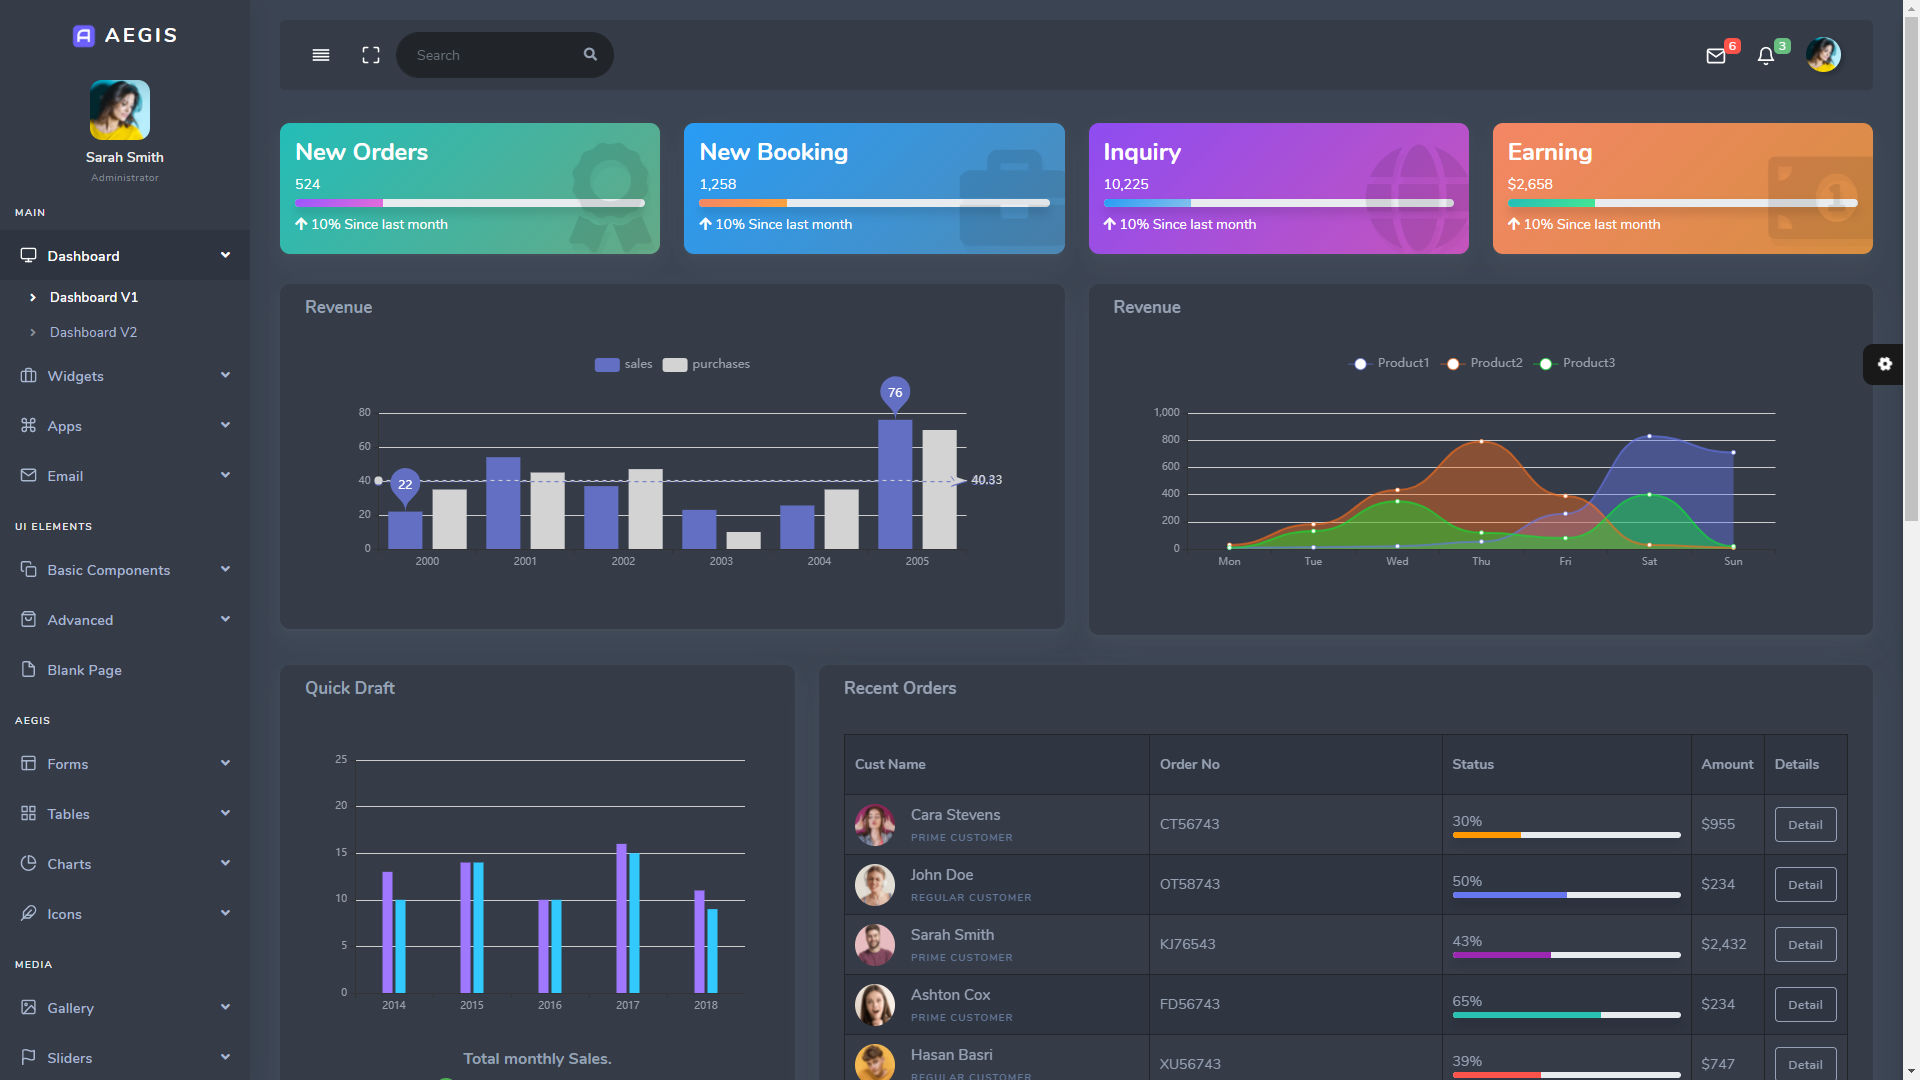Open Dashboard V2 submenu item
1920x1080 pixels.
(x=93, y=332)
